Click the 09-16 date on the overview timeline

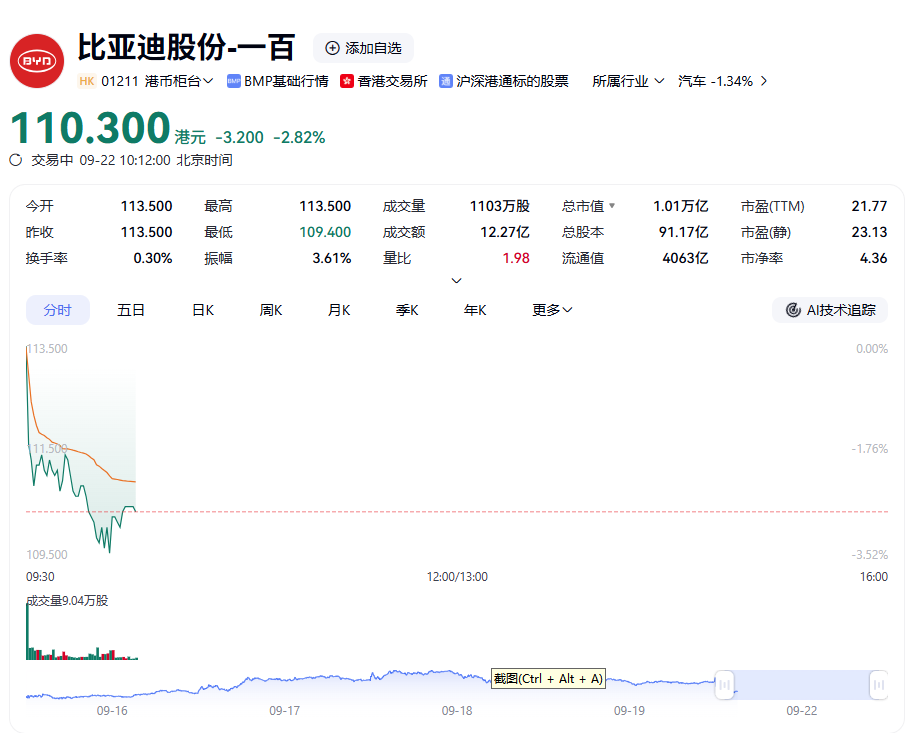[112, 710]
